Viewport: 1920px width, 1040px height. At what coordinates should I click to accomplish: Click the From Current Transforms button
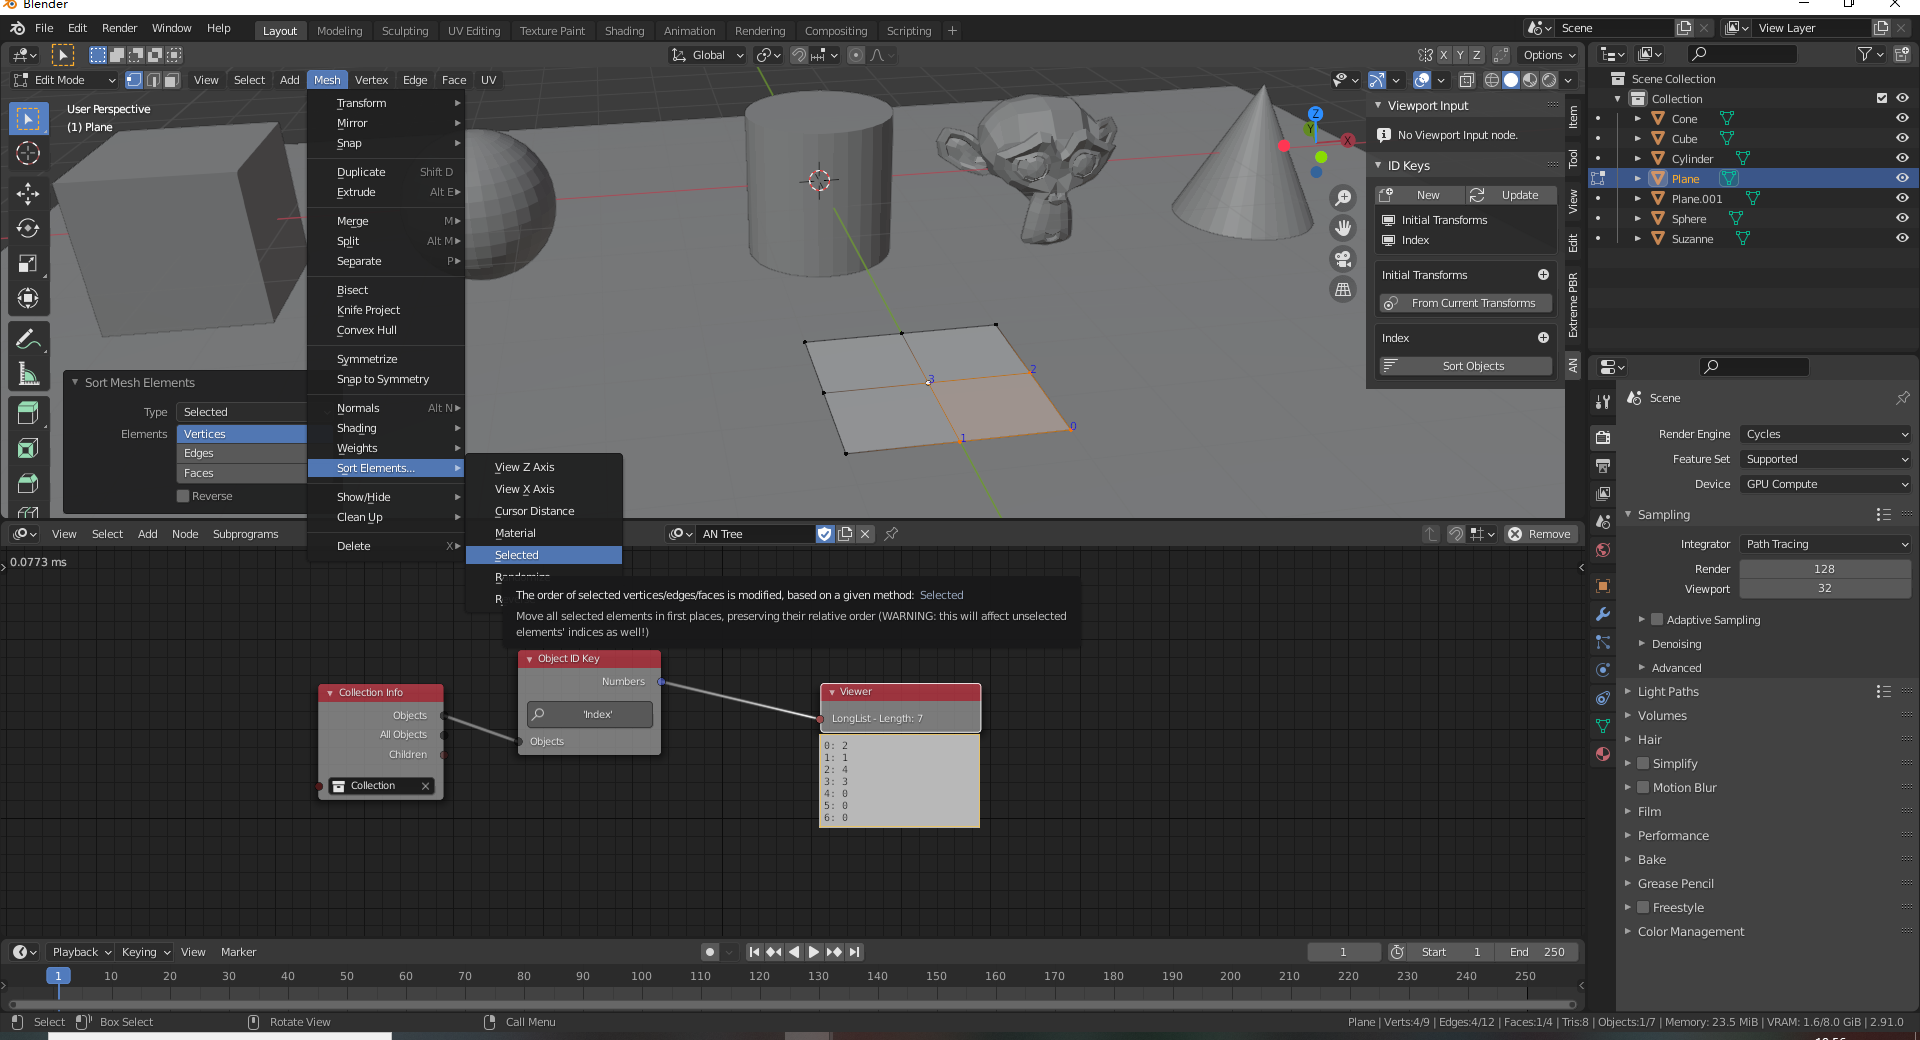1466,303
